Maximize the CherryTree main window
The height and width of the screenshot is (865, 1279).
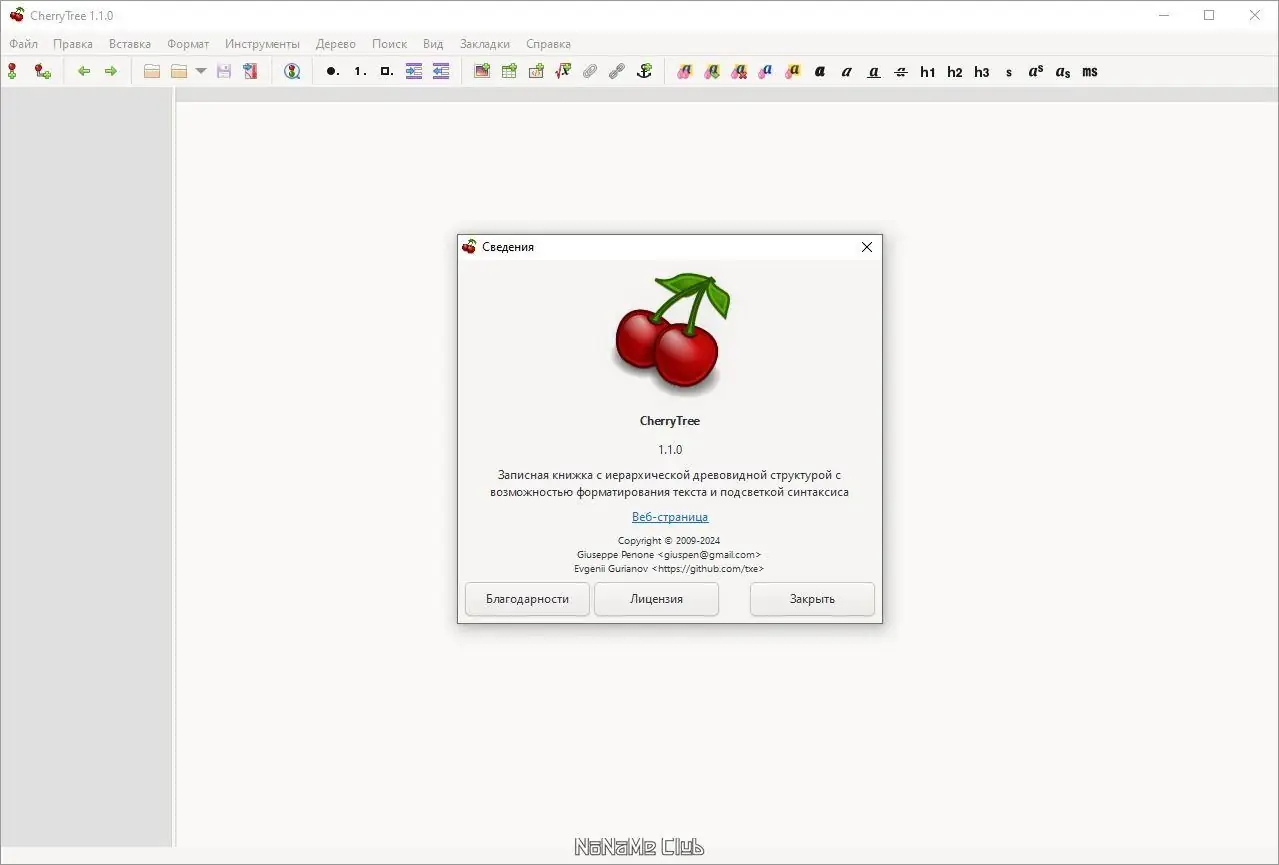click(x=1209, y=15)
